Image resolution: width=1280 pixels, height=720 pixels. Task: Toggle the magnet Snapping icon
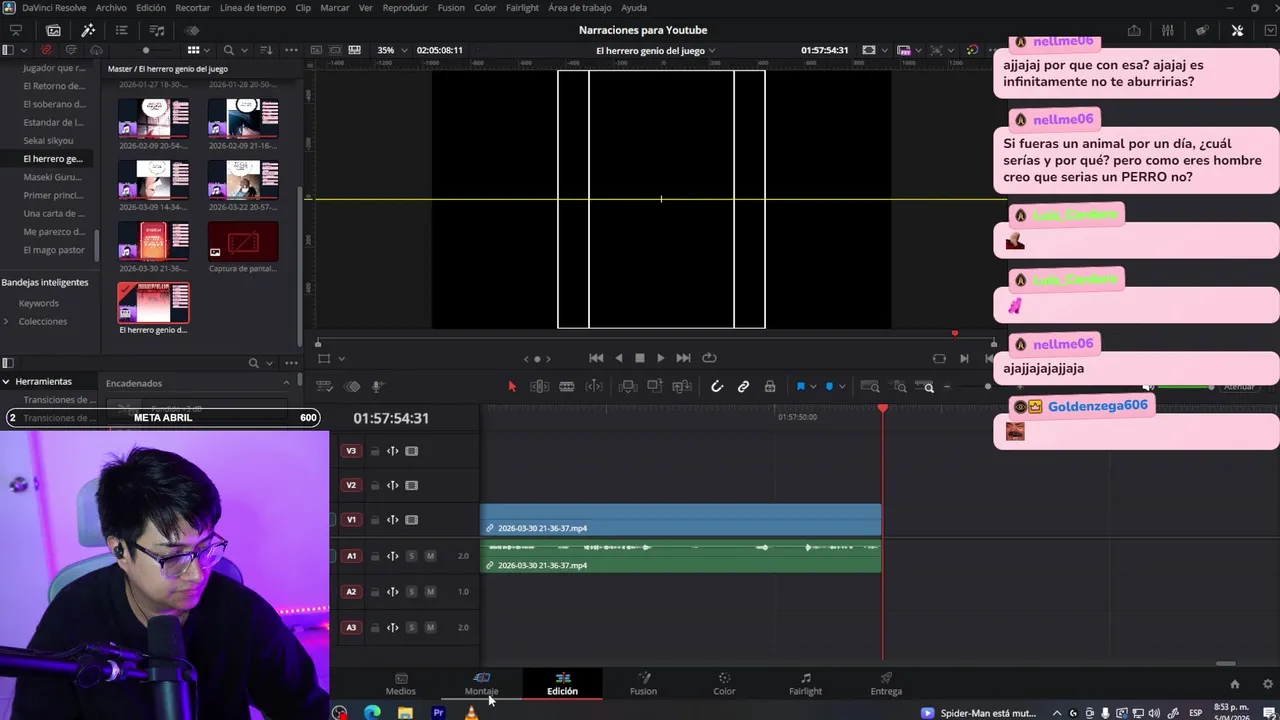(x=717, y=387)
